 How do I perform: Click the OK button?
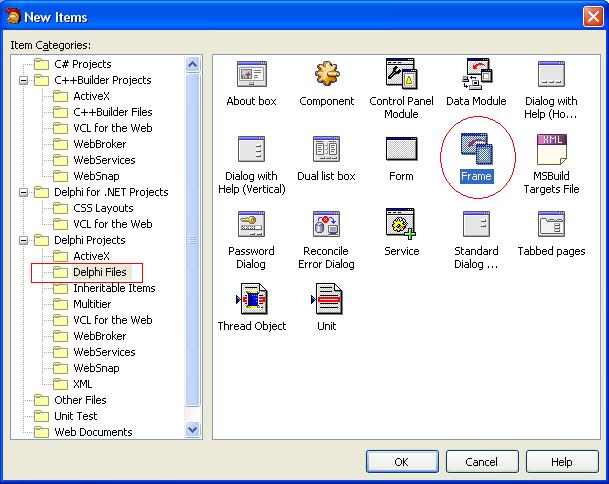[x=401, y=462]
